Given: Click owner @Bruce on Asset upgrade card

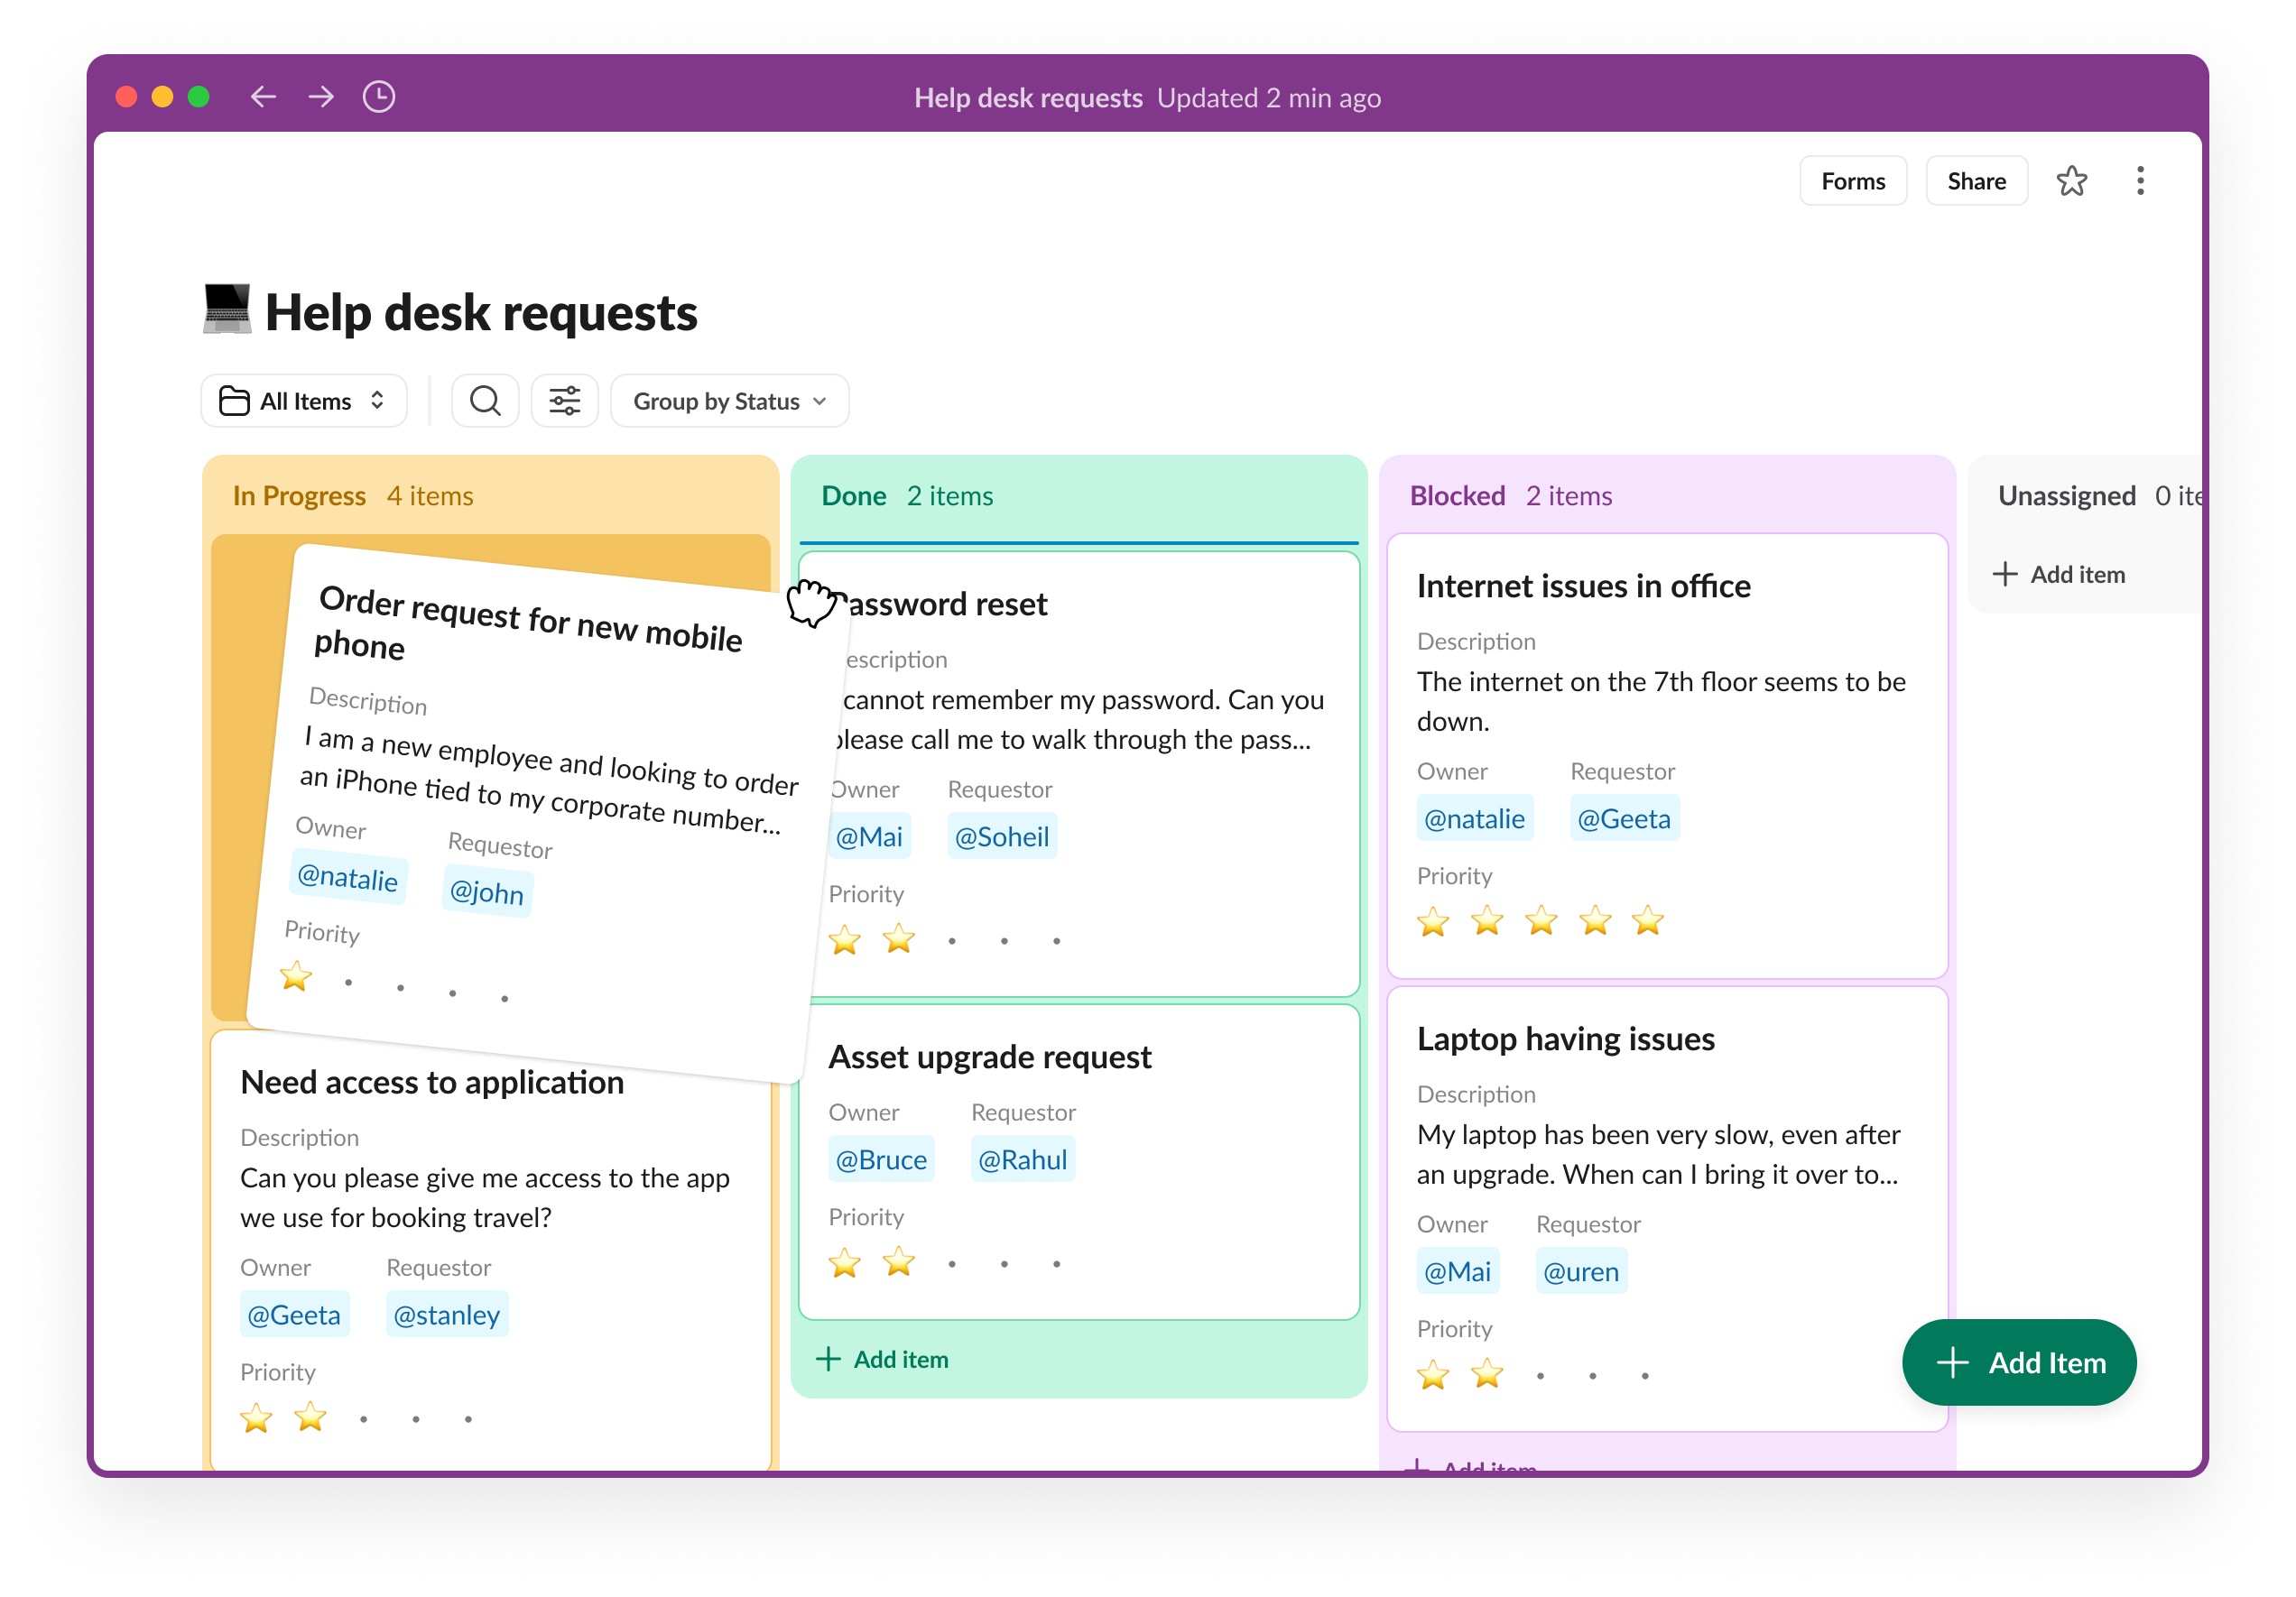Looking at the screenshot, I should (x=881, y=1160).
